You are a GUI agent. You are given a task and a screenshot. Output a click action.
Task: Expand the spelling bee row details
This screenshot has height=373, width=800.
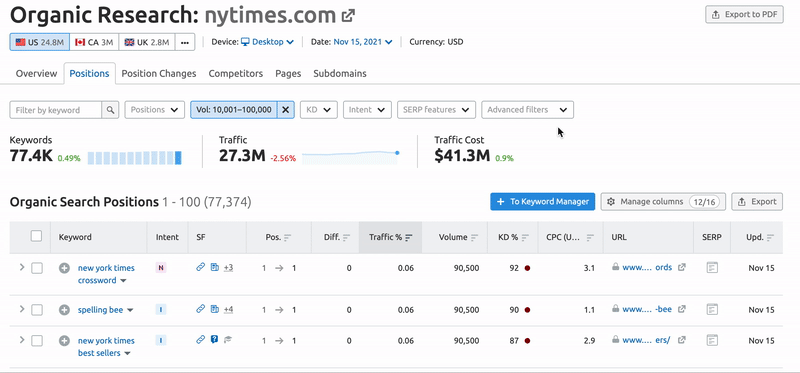[x=21, y=309]
